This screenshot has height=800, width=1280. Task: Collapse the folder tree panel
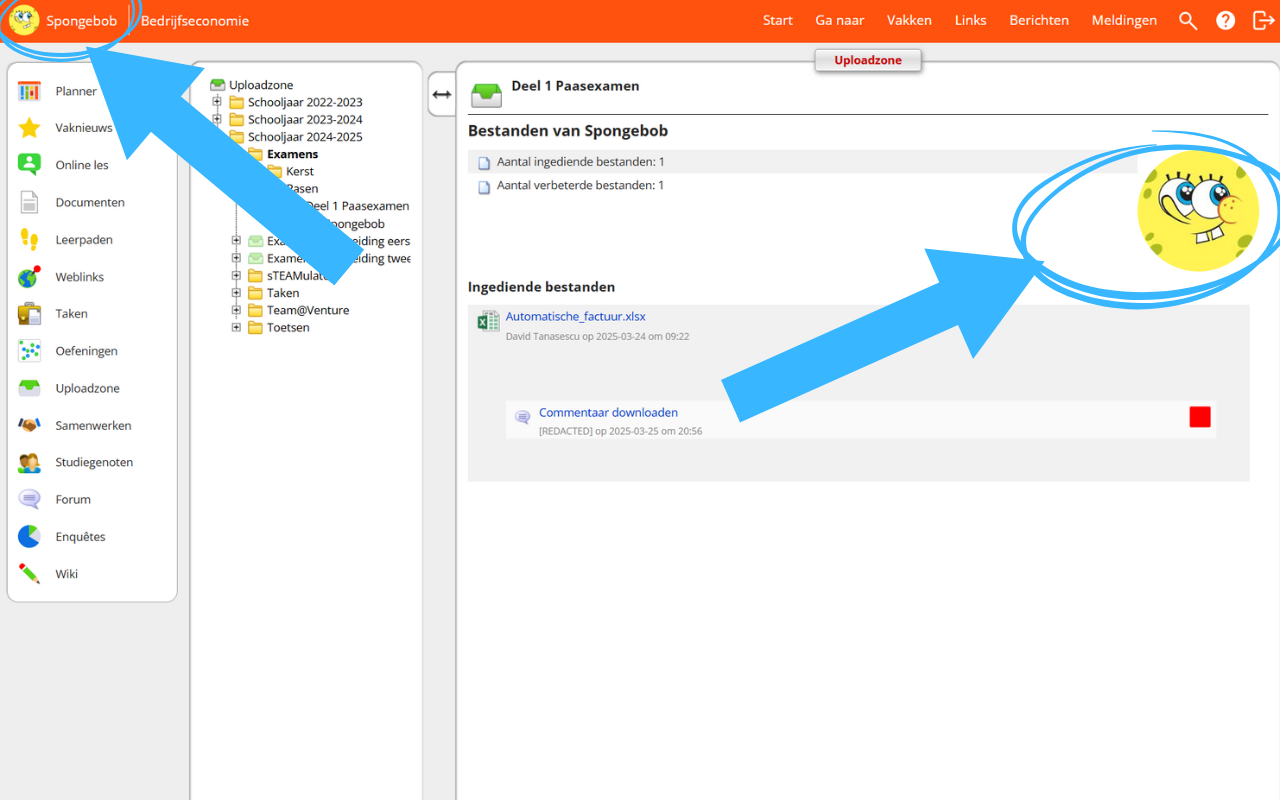click(x=441, y=93)
